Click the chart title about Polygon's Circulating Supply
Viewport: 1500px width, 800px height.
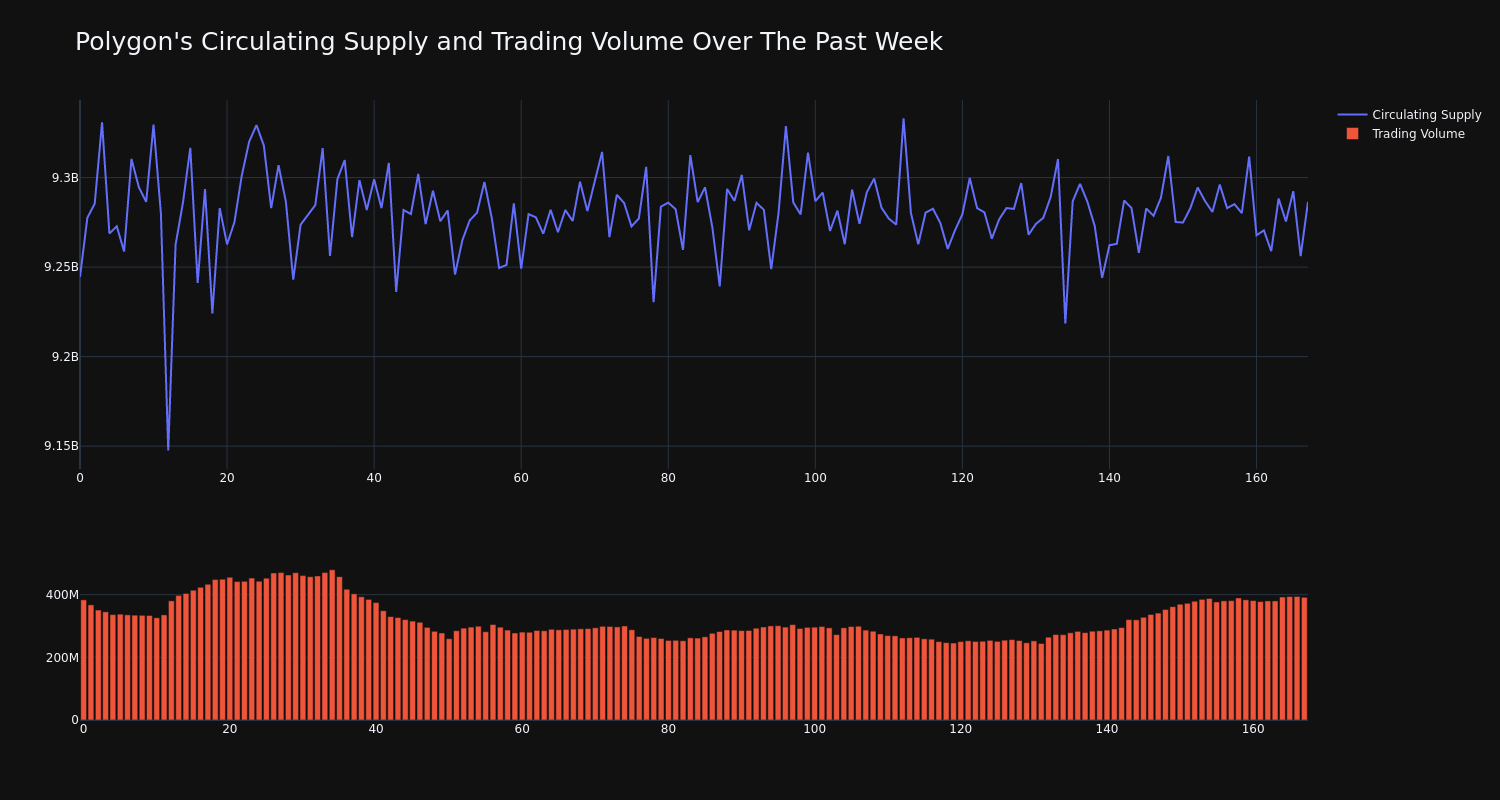tap(508, 42)
